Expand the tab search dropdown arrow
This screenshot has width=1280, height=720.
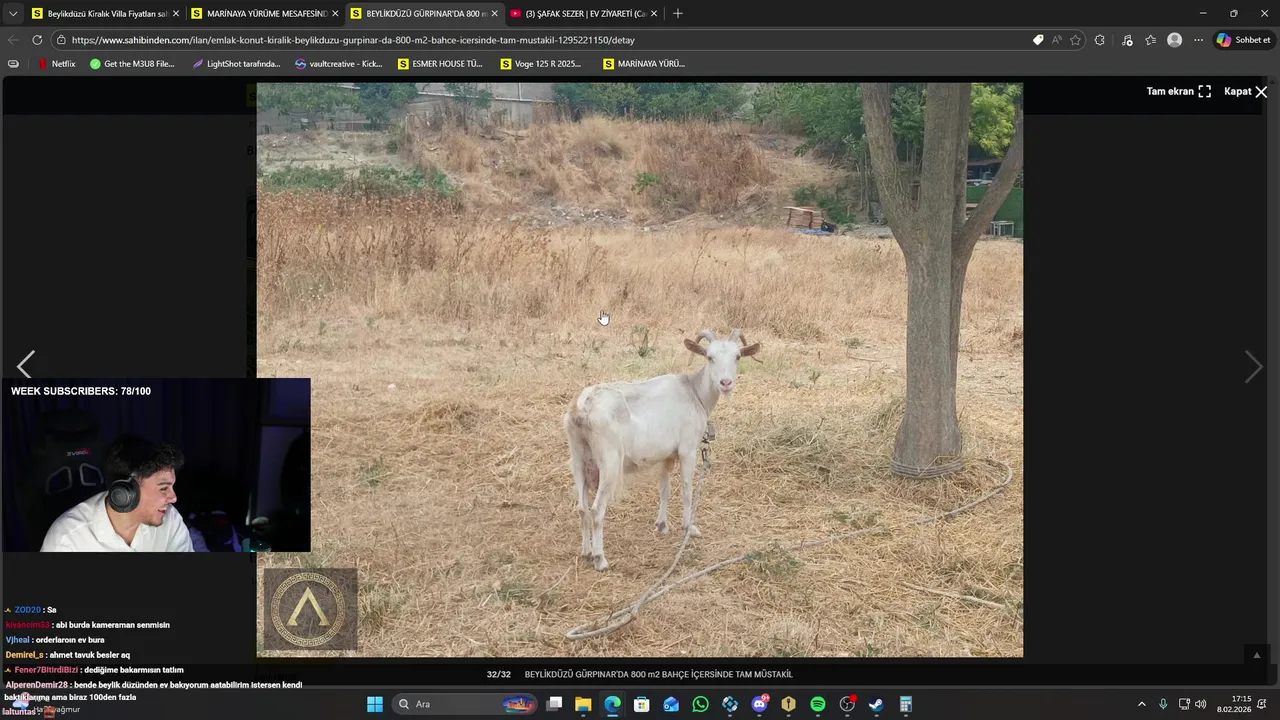click(x=13, y=13)
